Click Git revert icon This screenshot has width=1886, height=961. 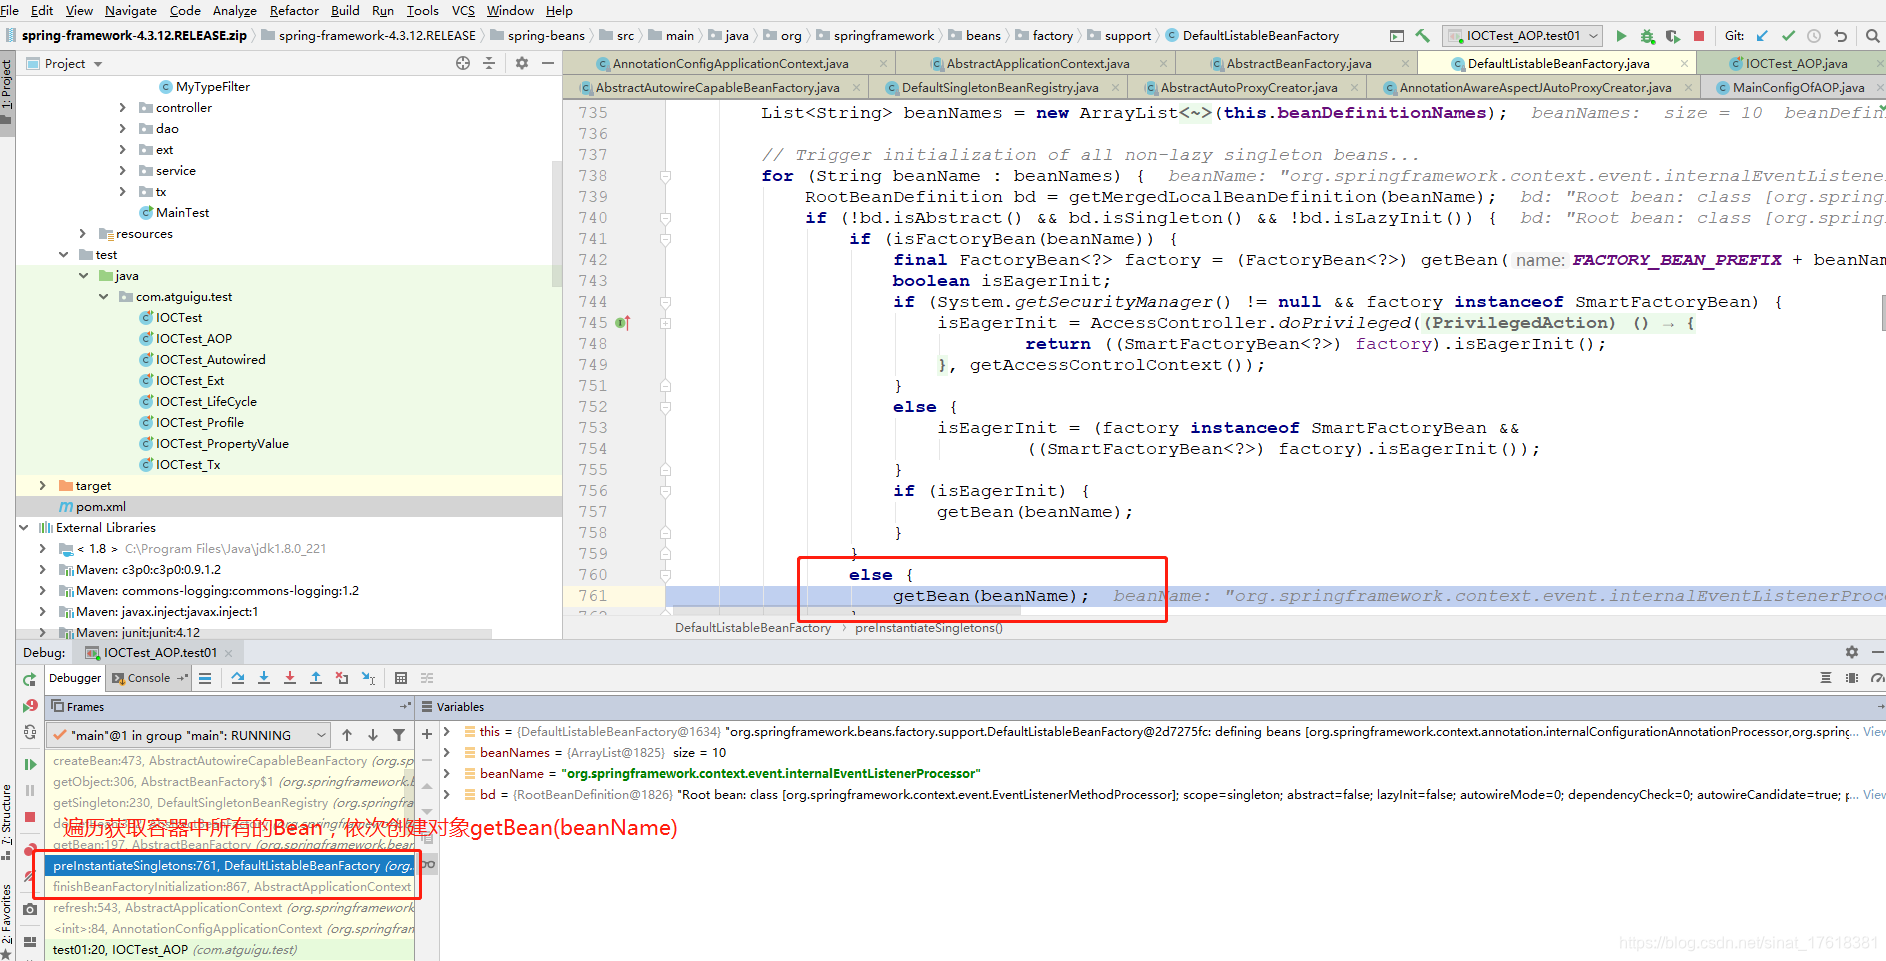click(1840, 36)
